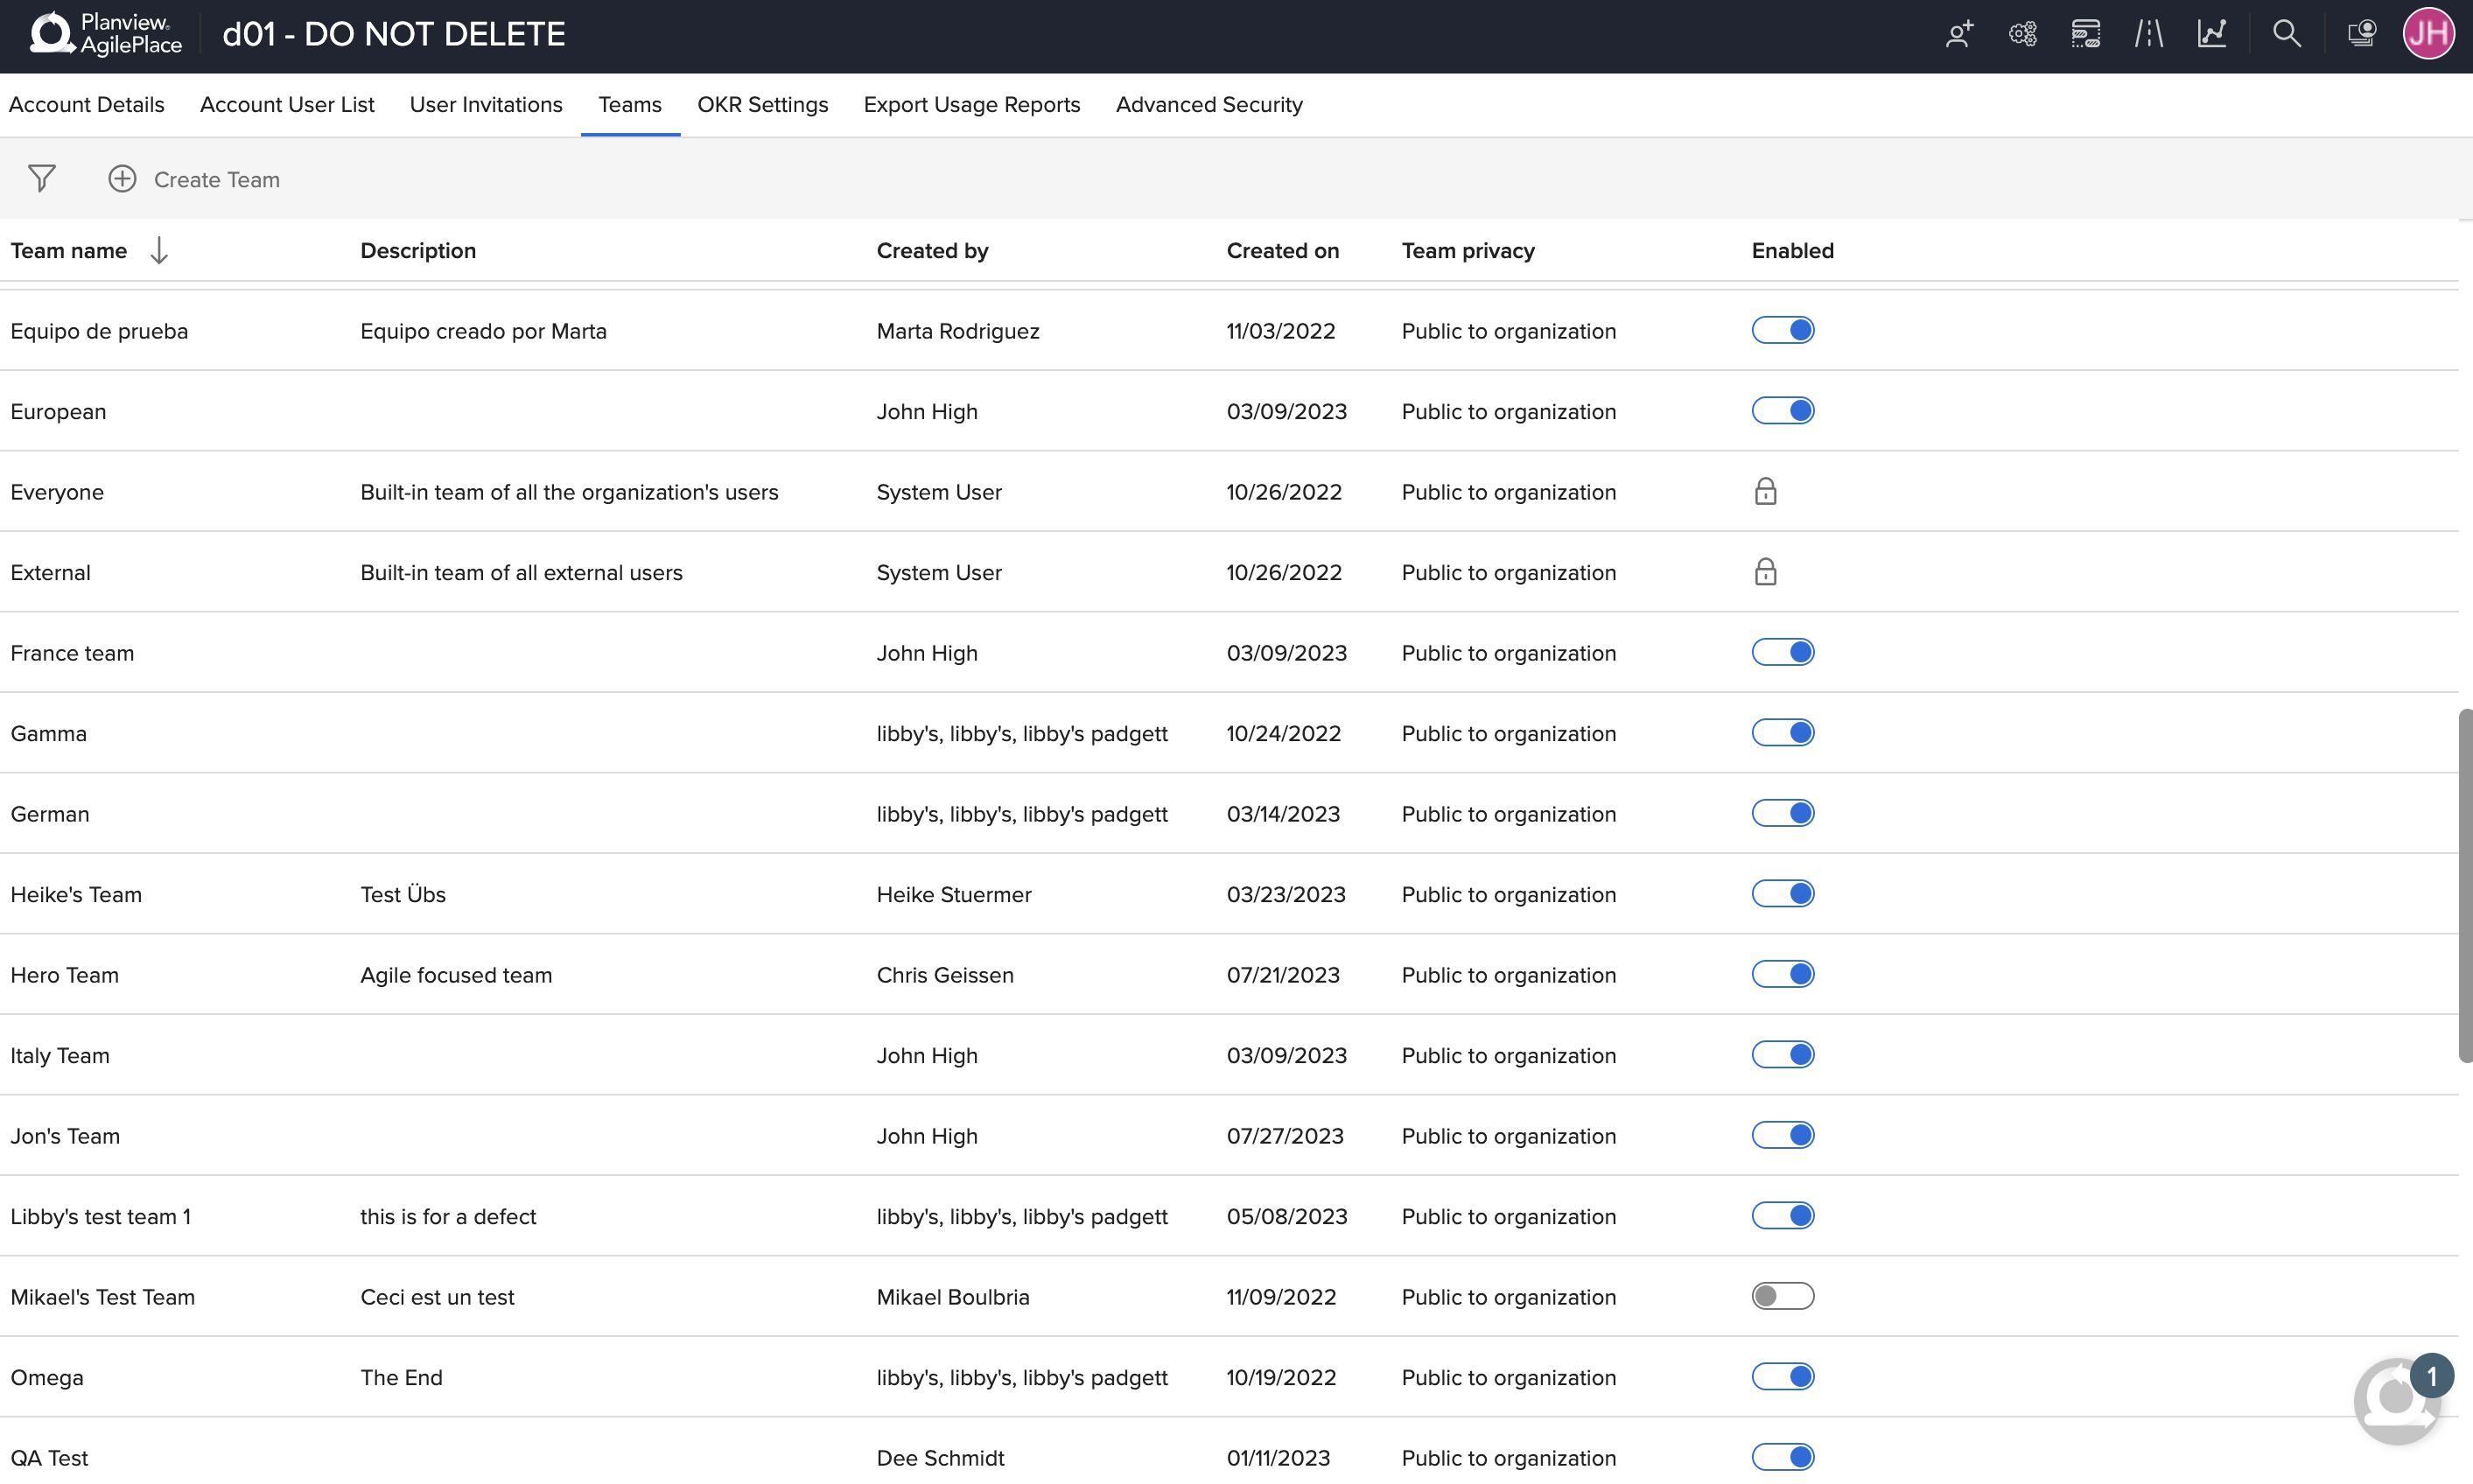
Task: Open the settings gear icon
Action: tap(2022, 33)
